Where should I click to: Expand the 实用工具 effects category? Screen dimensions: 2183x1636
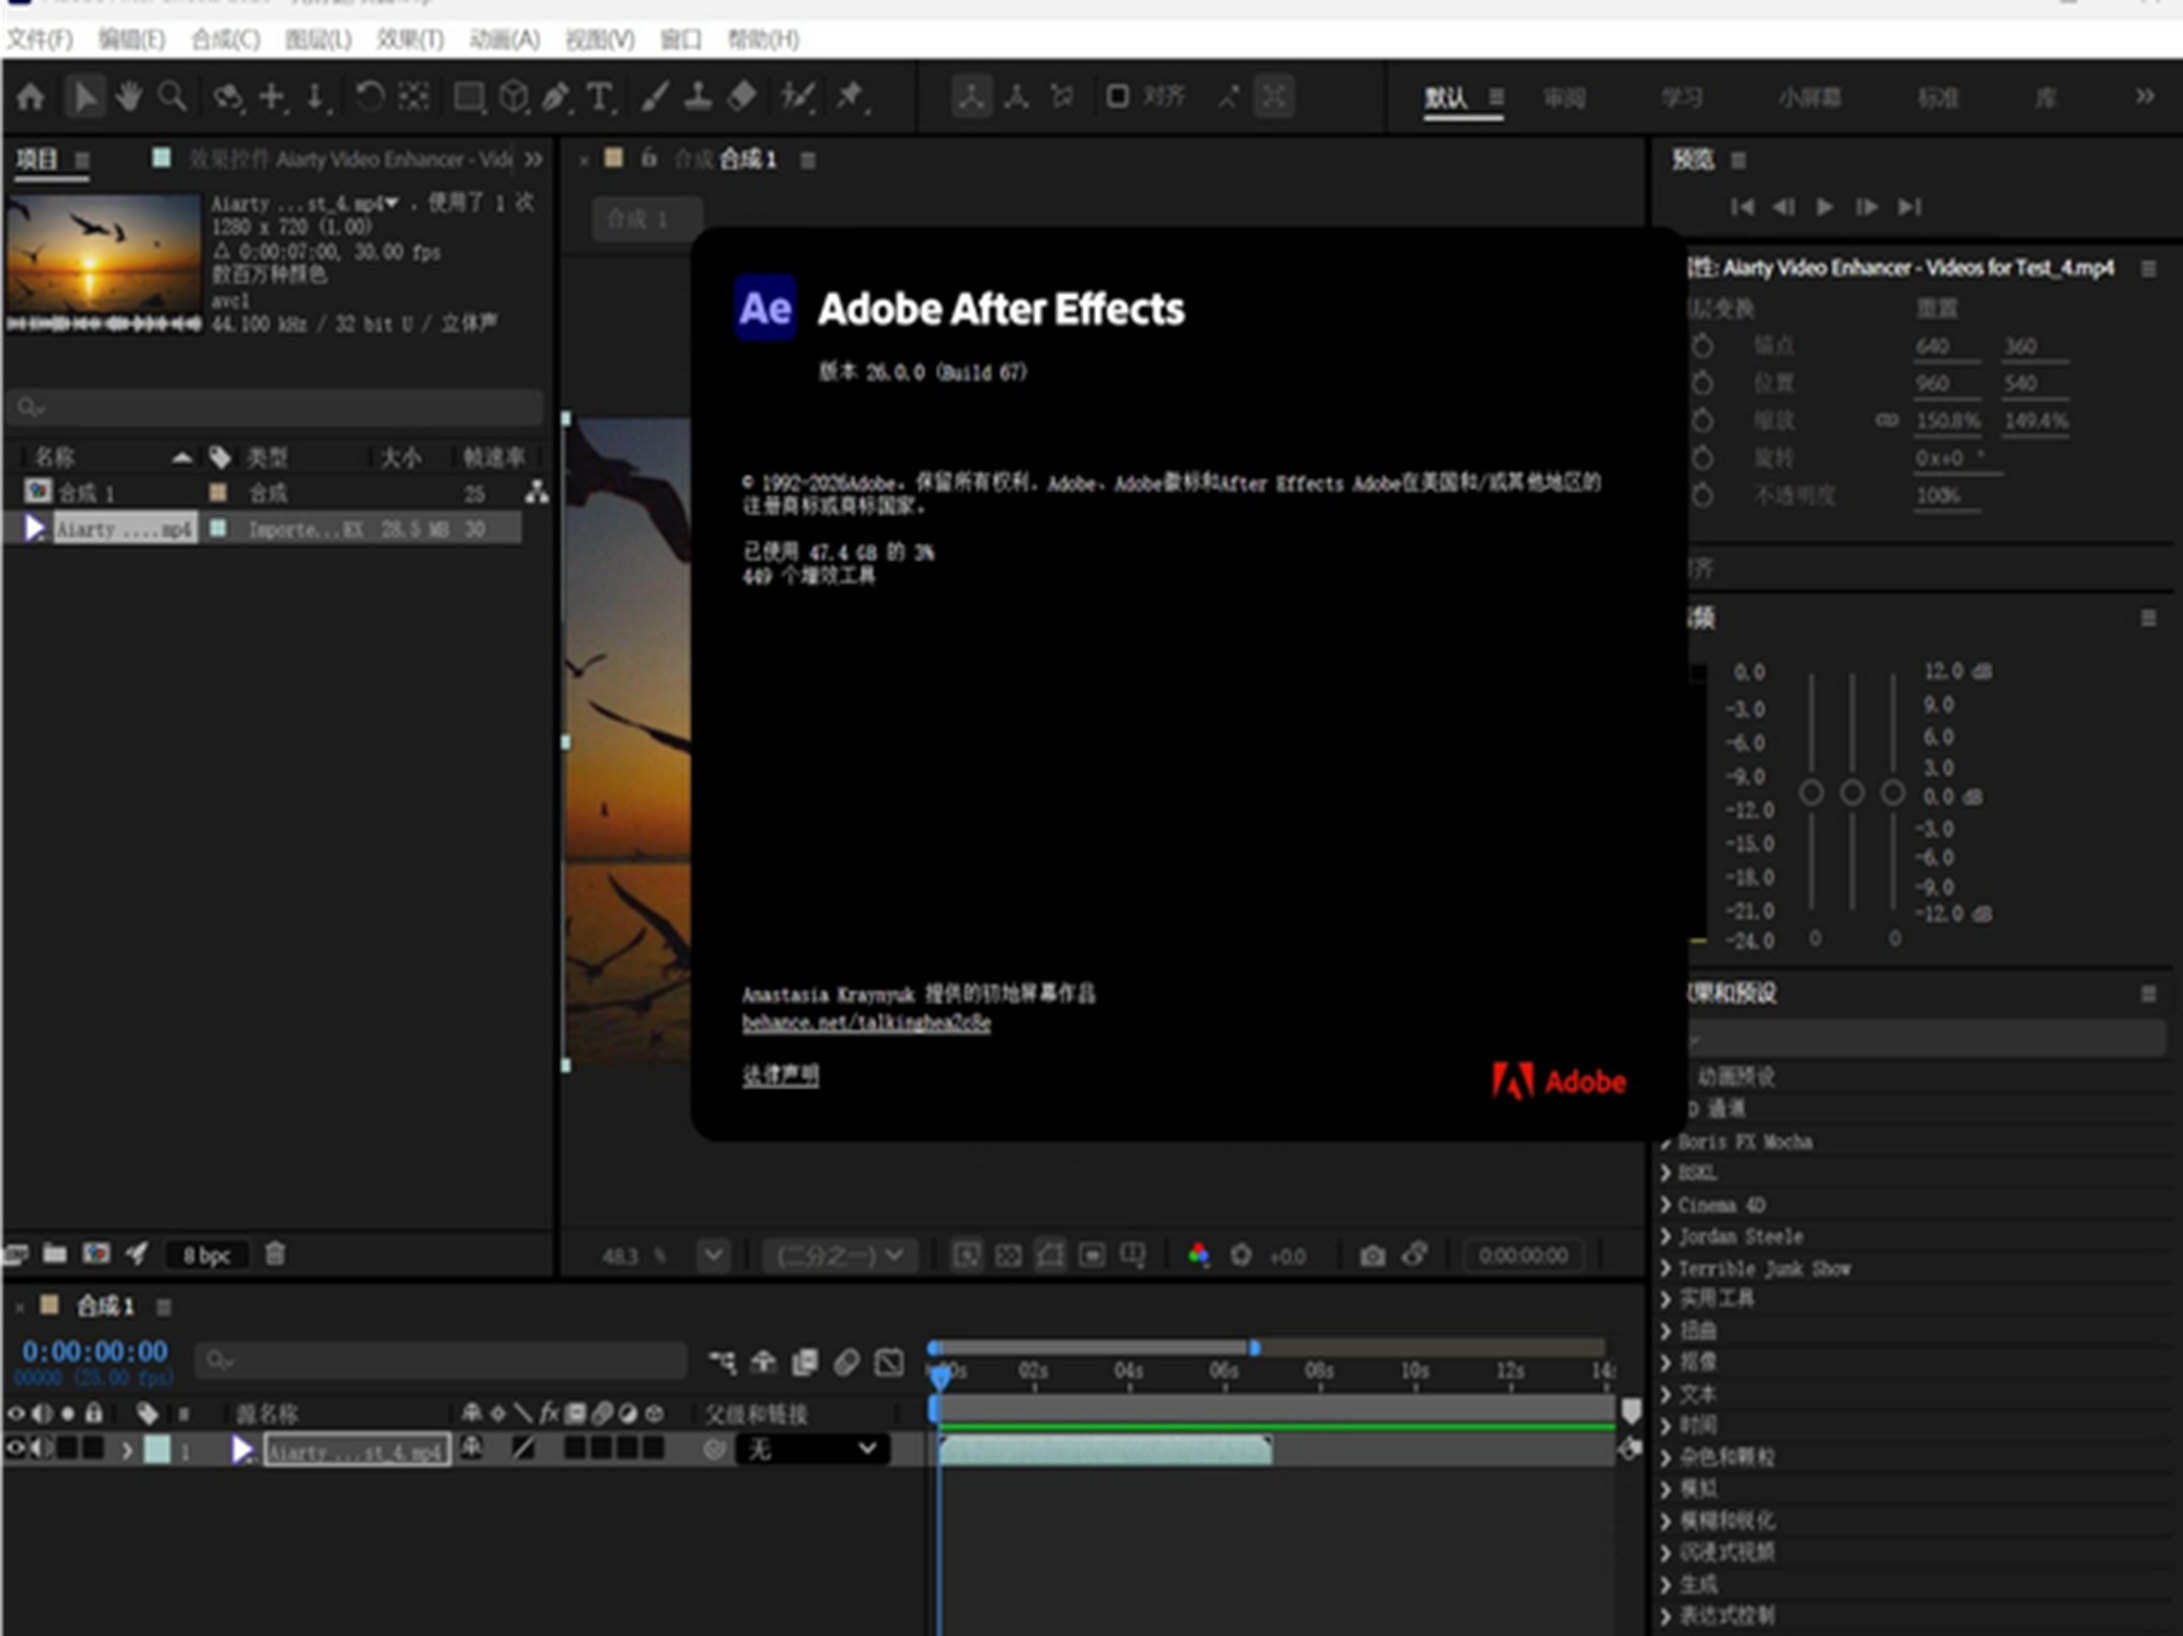click(1667, 1299)
